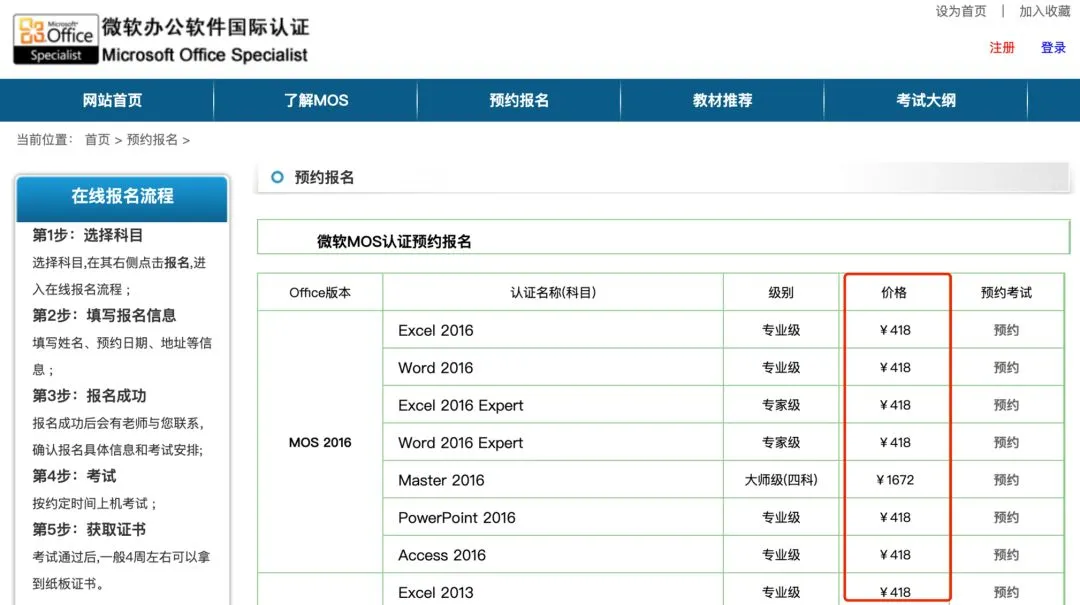The height and width of the screenshot is (605, 1080).
Task: Click 预约 for Word 2016
Action: (1006, 367)
